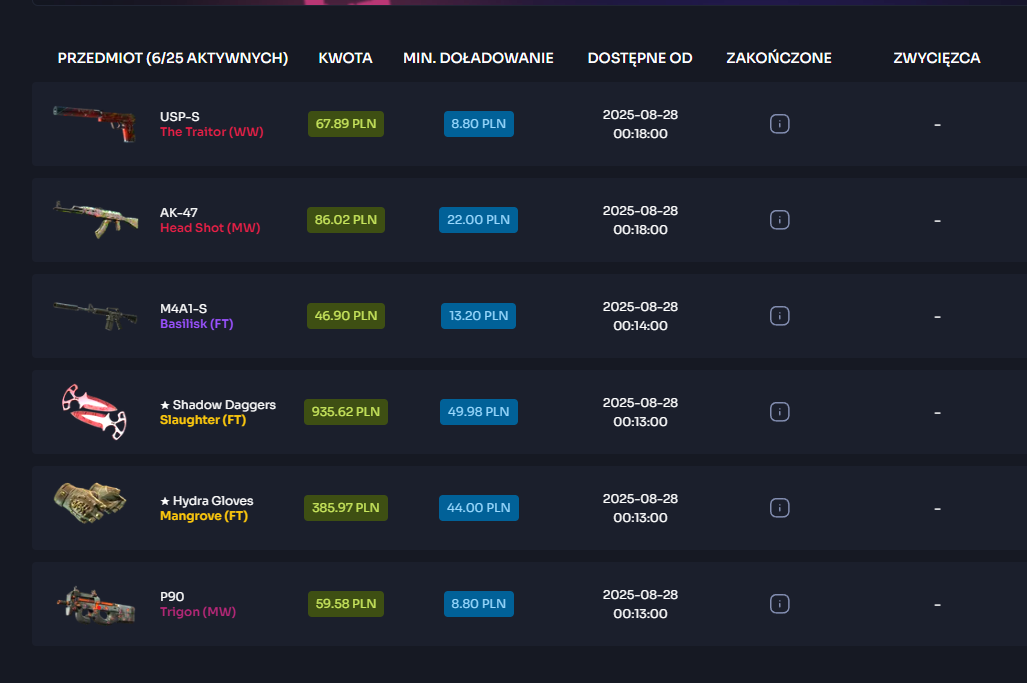Click the date 2025-08-28 00:14:00
This screenshot has height=683, width=1027.
640,316
